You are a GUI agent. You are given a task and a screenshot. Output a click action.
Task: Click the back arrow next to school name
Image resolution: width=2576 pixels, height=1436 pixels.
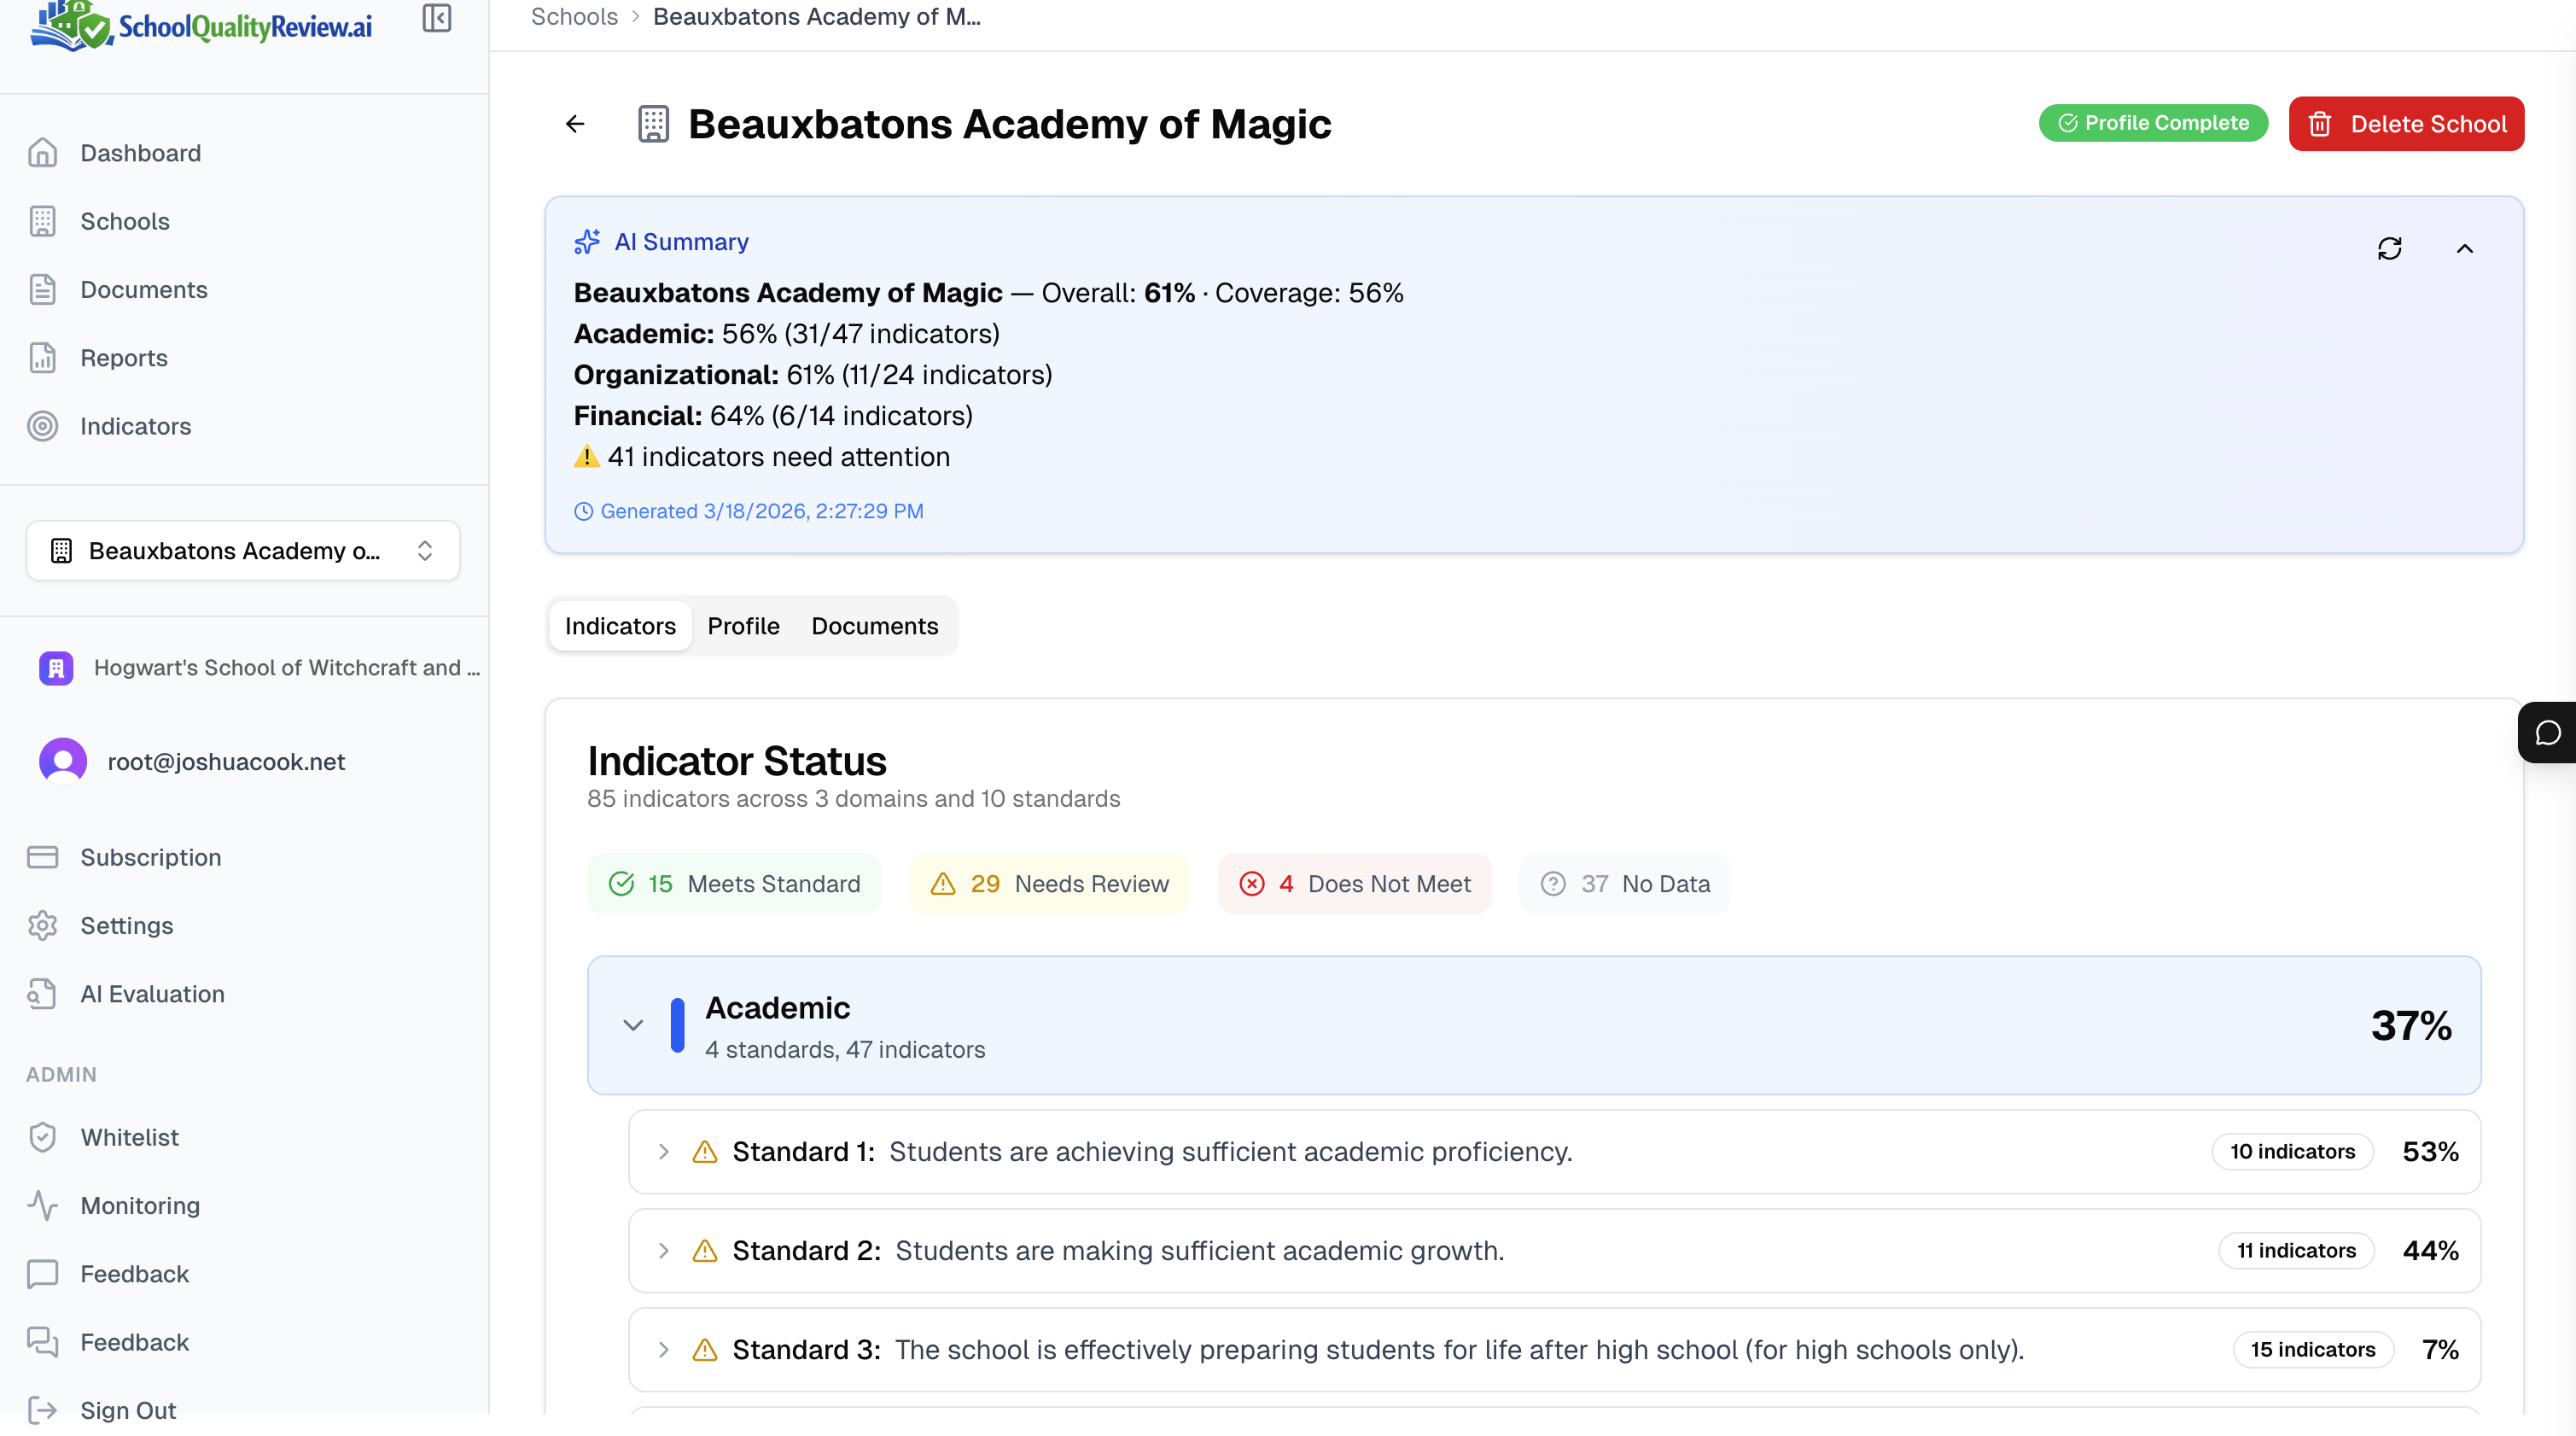tap(575, 124)
